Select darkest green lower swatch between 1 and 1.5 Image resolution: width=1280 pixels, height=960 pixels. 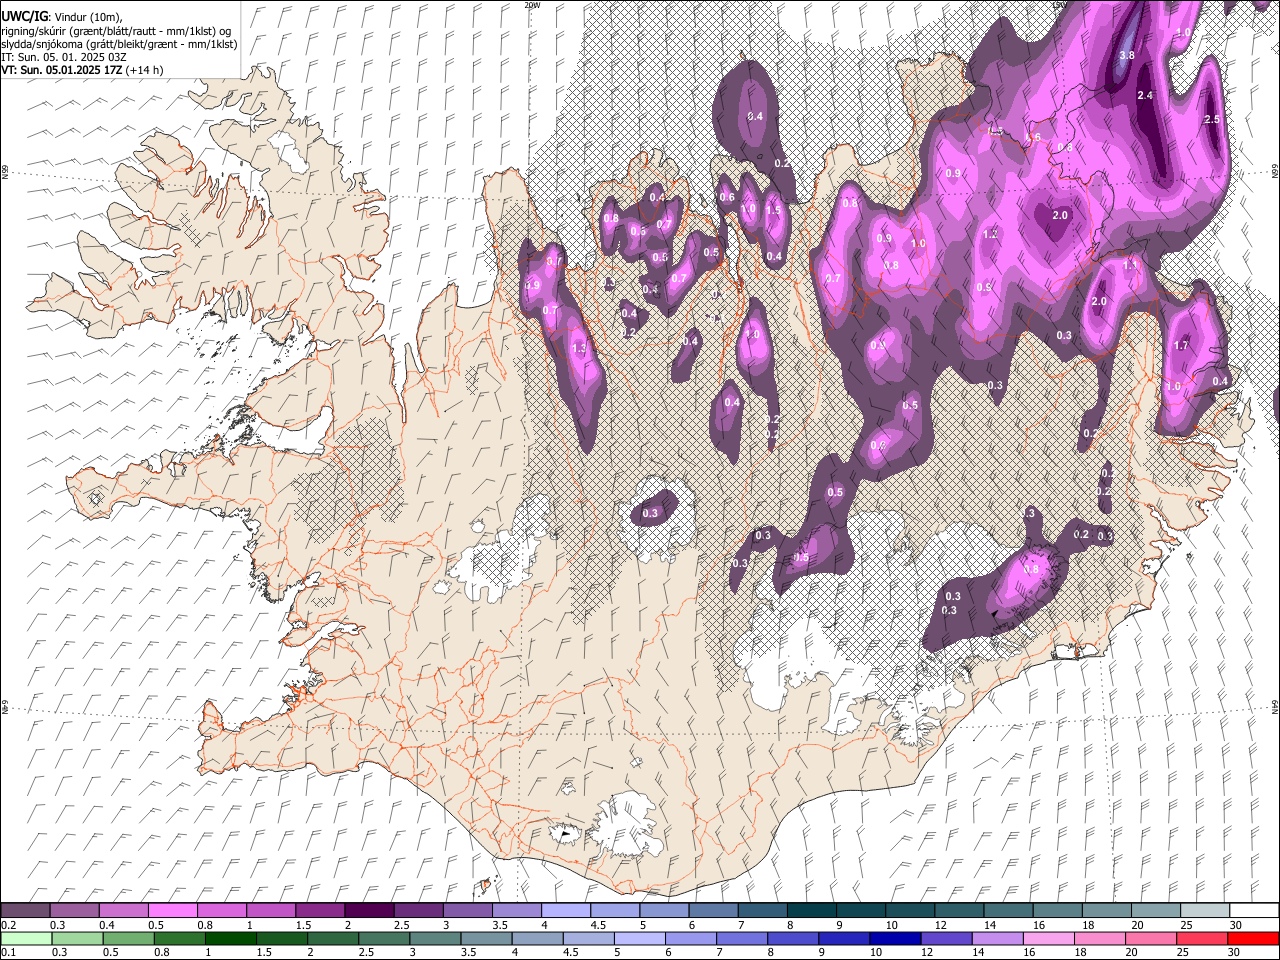coord(231,938)
